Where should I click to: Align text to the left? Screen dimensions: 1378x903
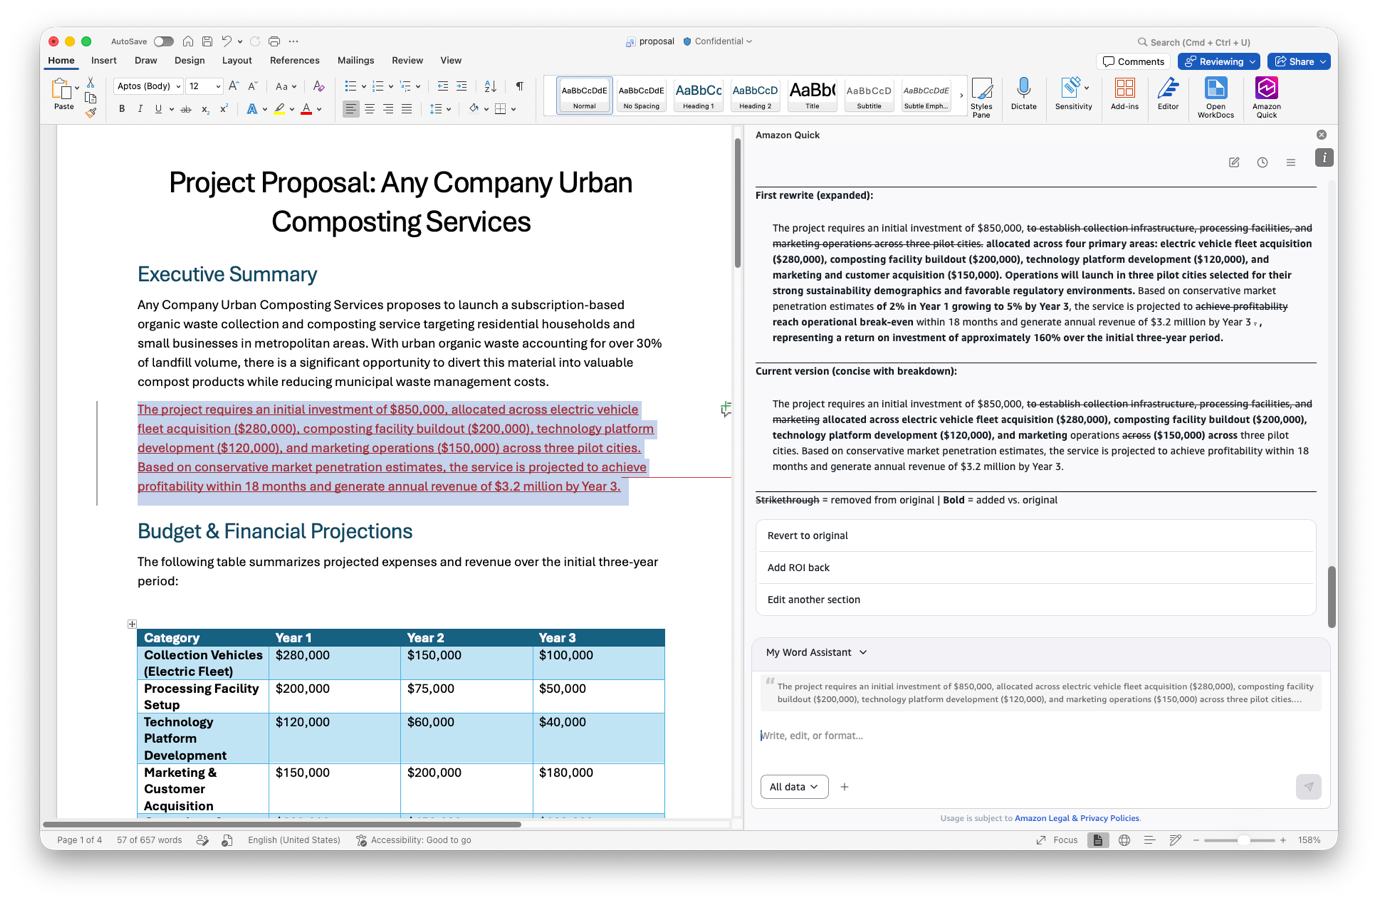350,109
